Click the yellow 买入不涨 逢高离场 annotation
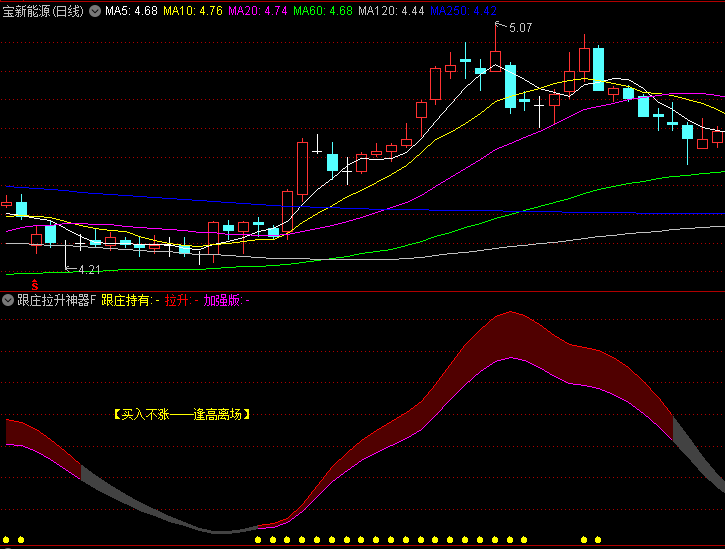725x549 pixels. coord(181,413)
